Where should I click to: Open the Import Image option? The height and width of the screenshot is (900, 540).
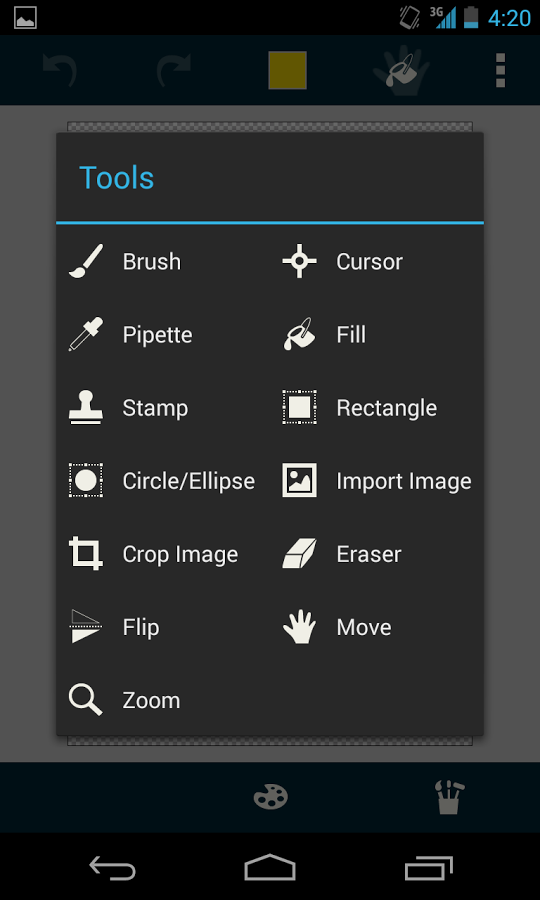click(x=376, y=480)
